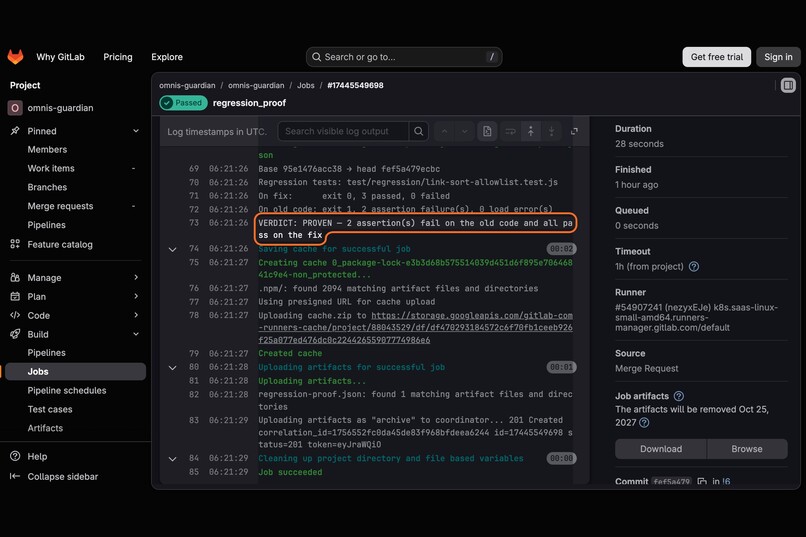
Task: Click the Pinned pin icon
Action: 15,131
